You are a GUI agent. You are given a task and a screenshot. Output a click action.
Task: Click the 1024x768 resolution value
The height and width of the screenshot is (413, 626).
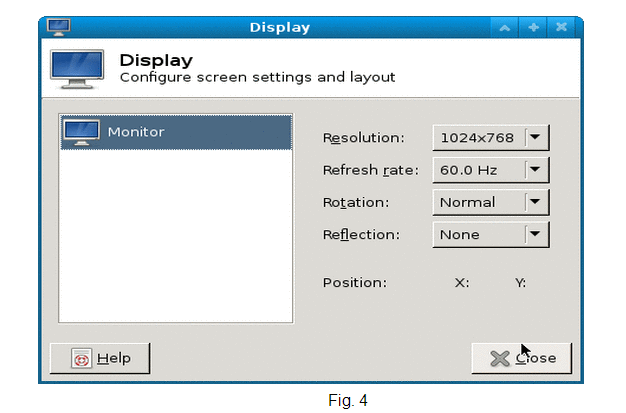tap(477, 138)
